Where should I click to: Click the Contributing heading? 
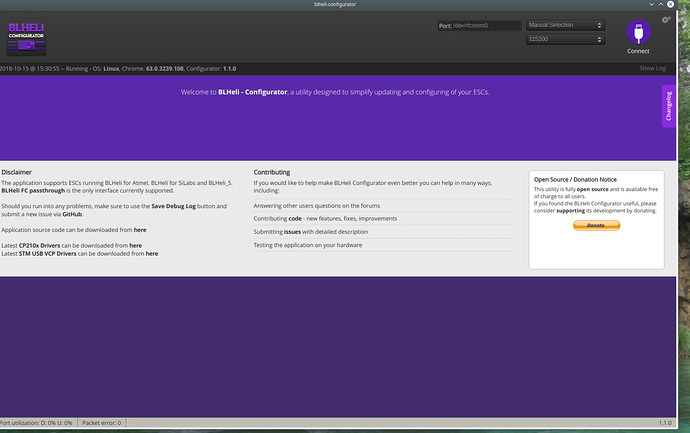(x=272, y=172)
